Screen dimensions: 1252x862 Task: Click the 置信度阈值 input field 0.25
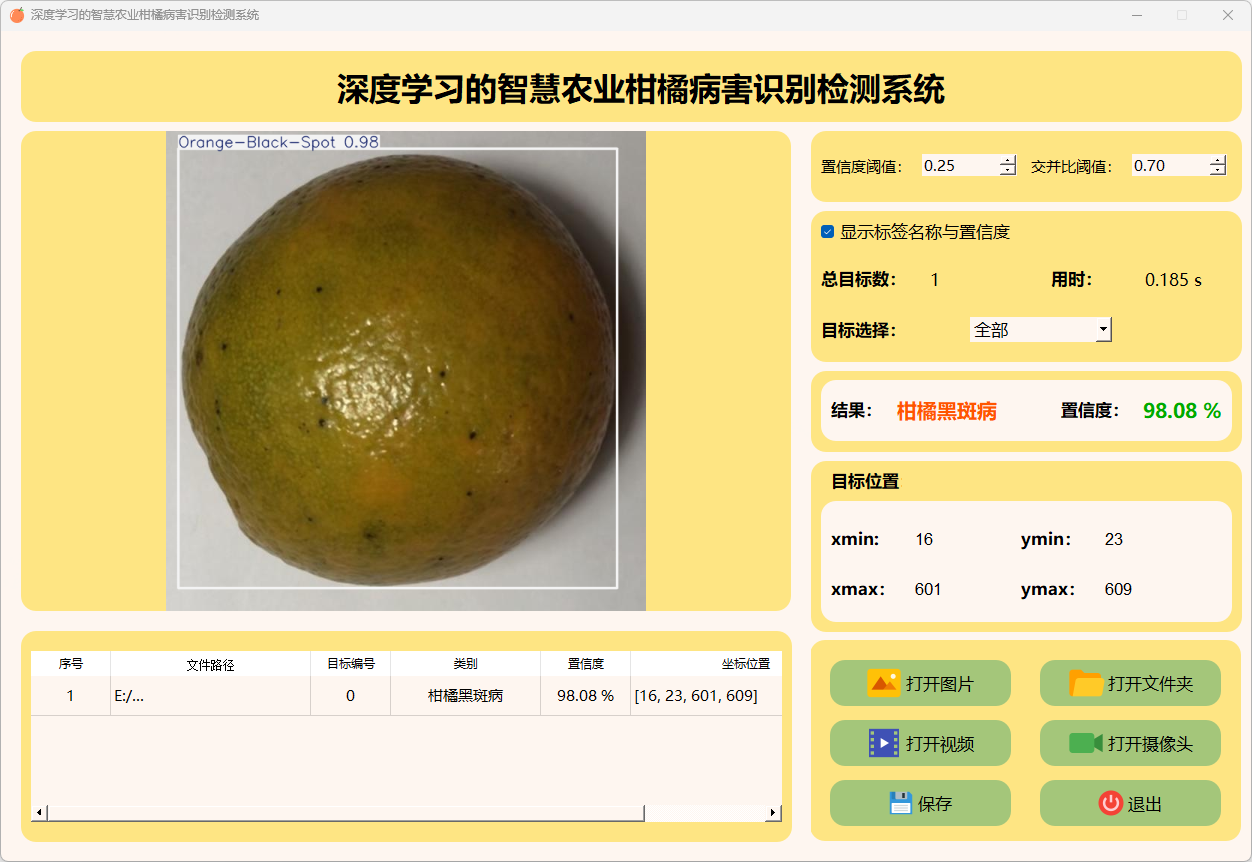point(960,166)
